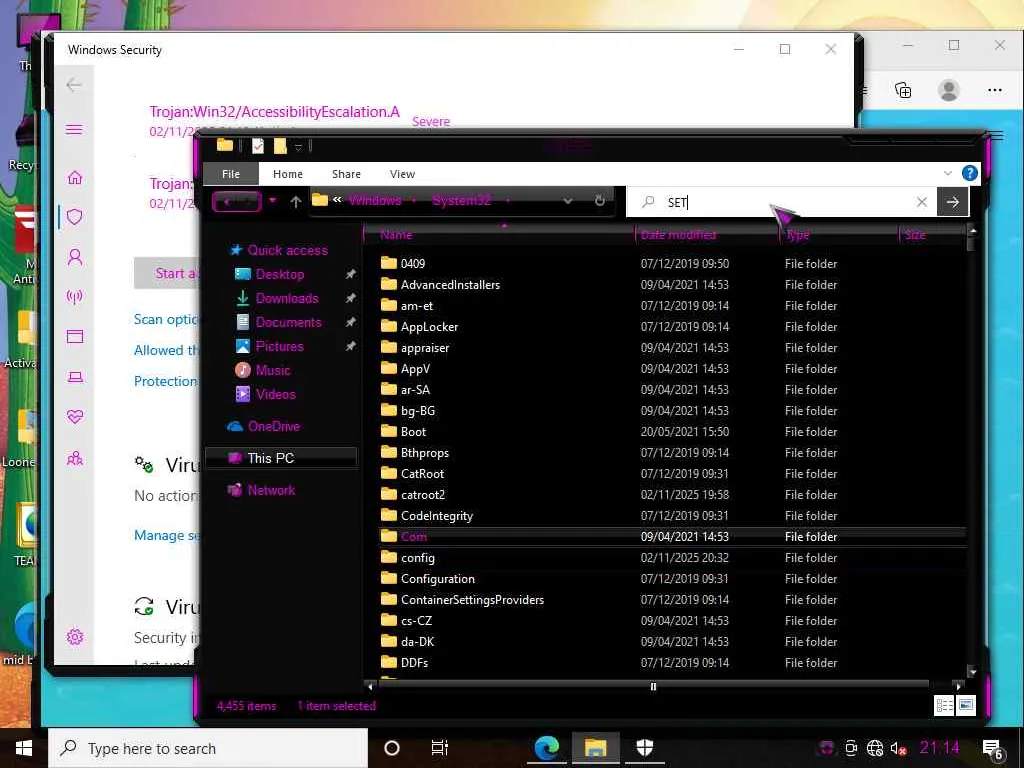Screen dimensions: 1024x768
Task: Click New folder icon in quick access toolbar
Action: (x=280, y=146)
